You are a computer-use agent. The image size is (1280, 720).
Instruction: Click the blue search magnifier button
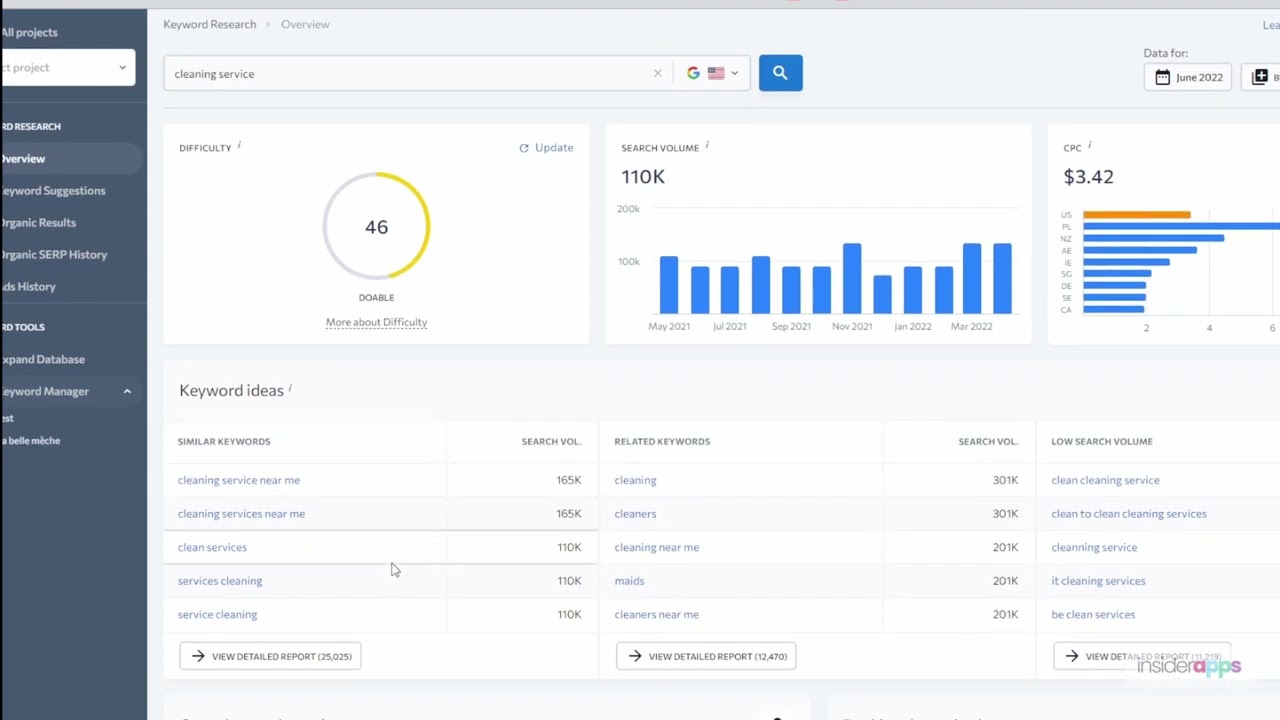780,73
